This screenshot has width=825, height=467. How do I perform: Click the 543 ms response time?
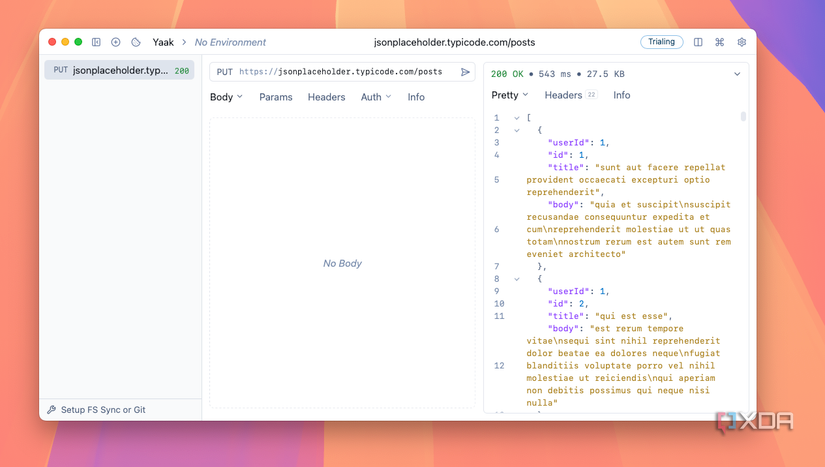pyautogui.click(x=555, y=74)
